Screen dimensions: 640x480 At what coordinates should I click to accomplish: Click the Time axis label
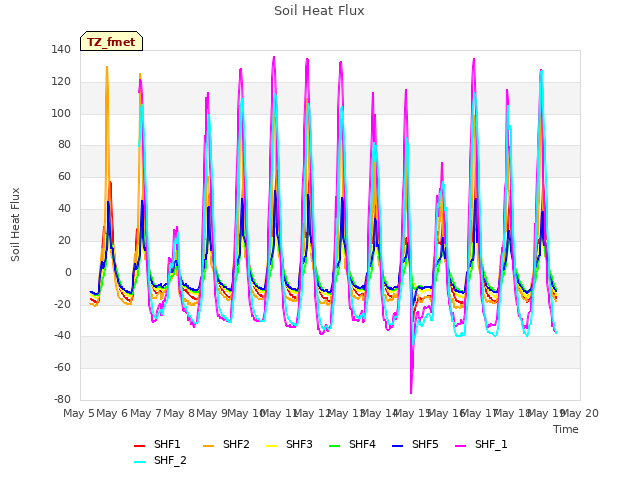pyautogui.click(x=566, y=429)
